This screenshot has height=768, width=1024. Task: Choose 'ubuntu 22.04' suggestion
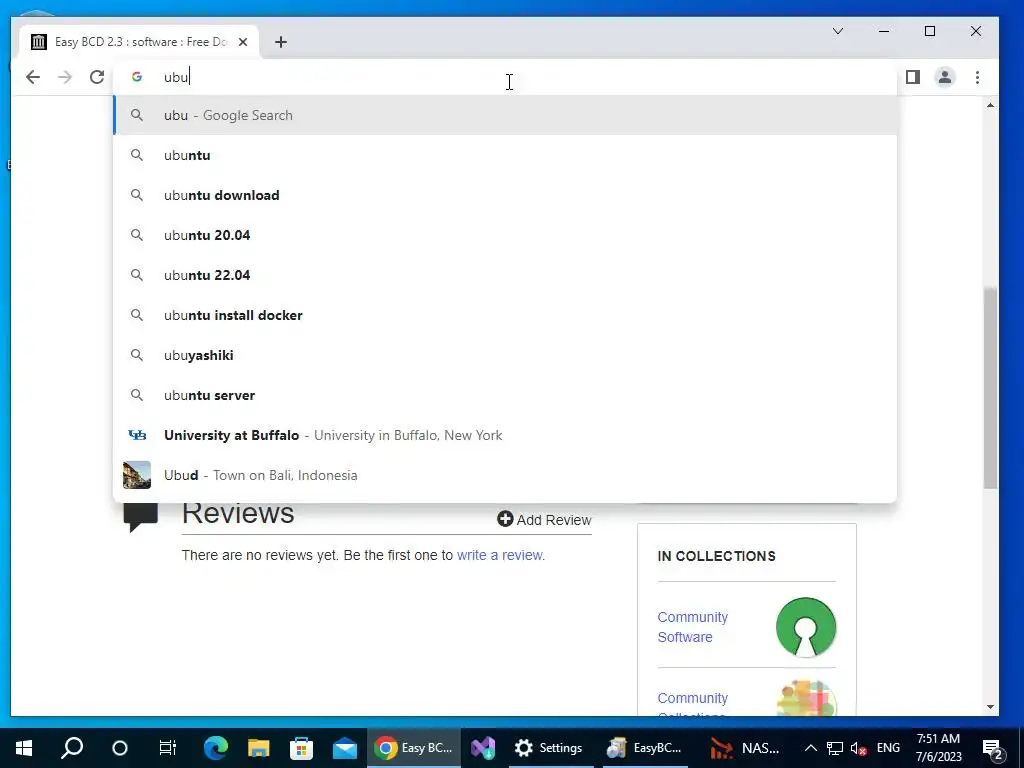505,275
